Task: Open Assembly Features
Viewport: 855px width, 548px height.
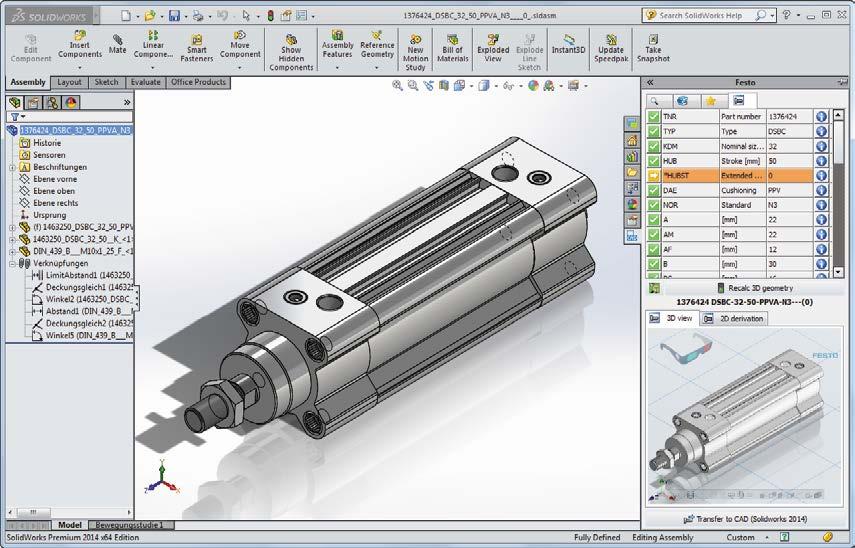Action: 338,44
